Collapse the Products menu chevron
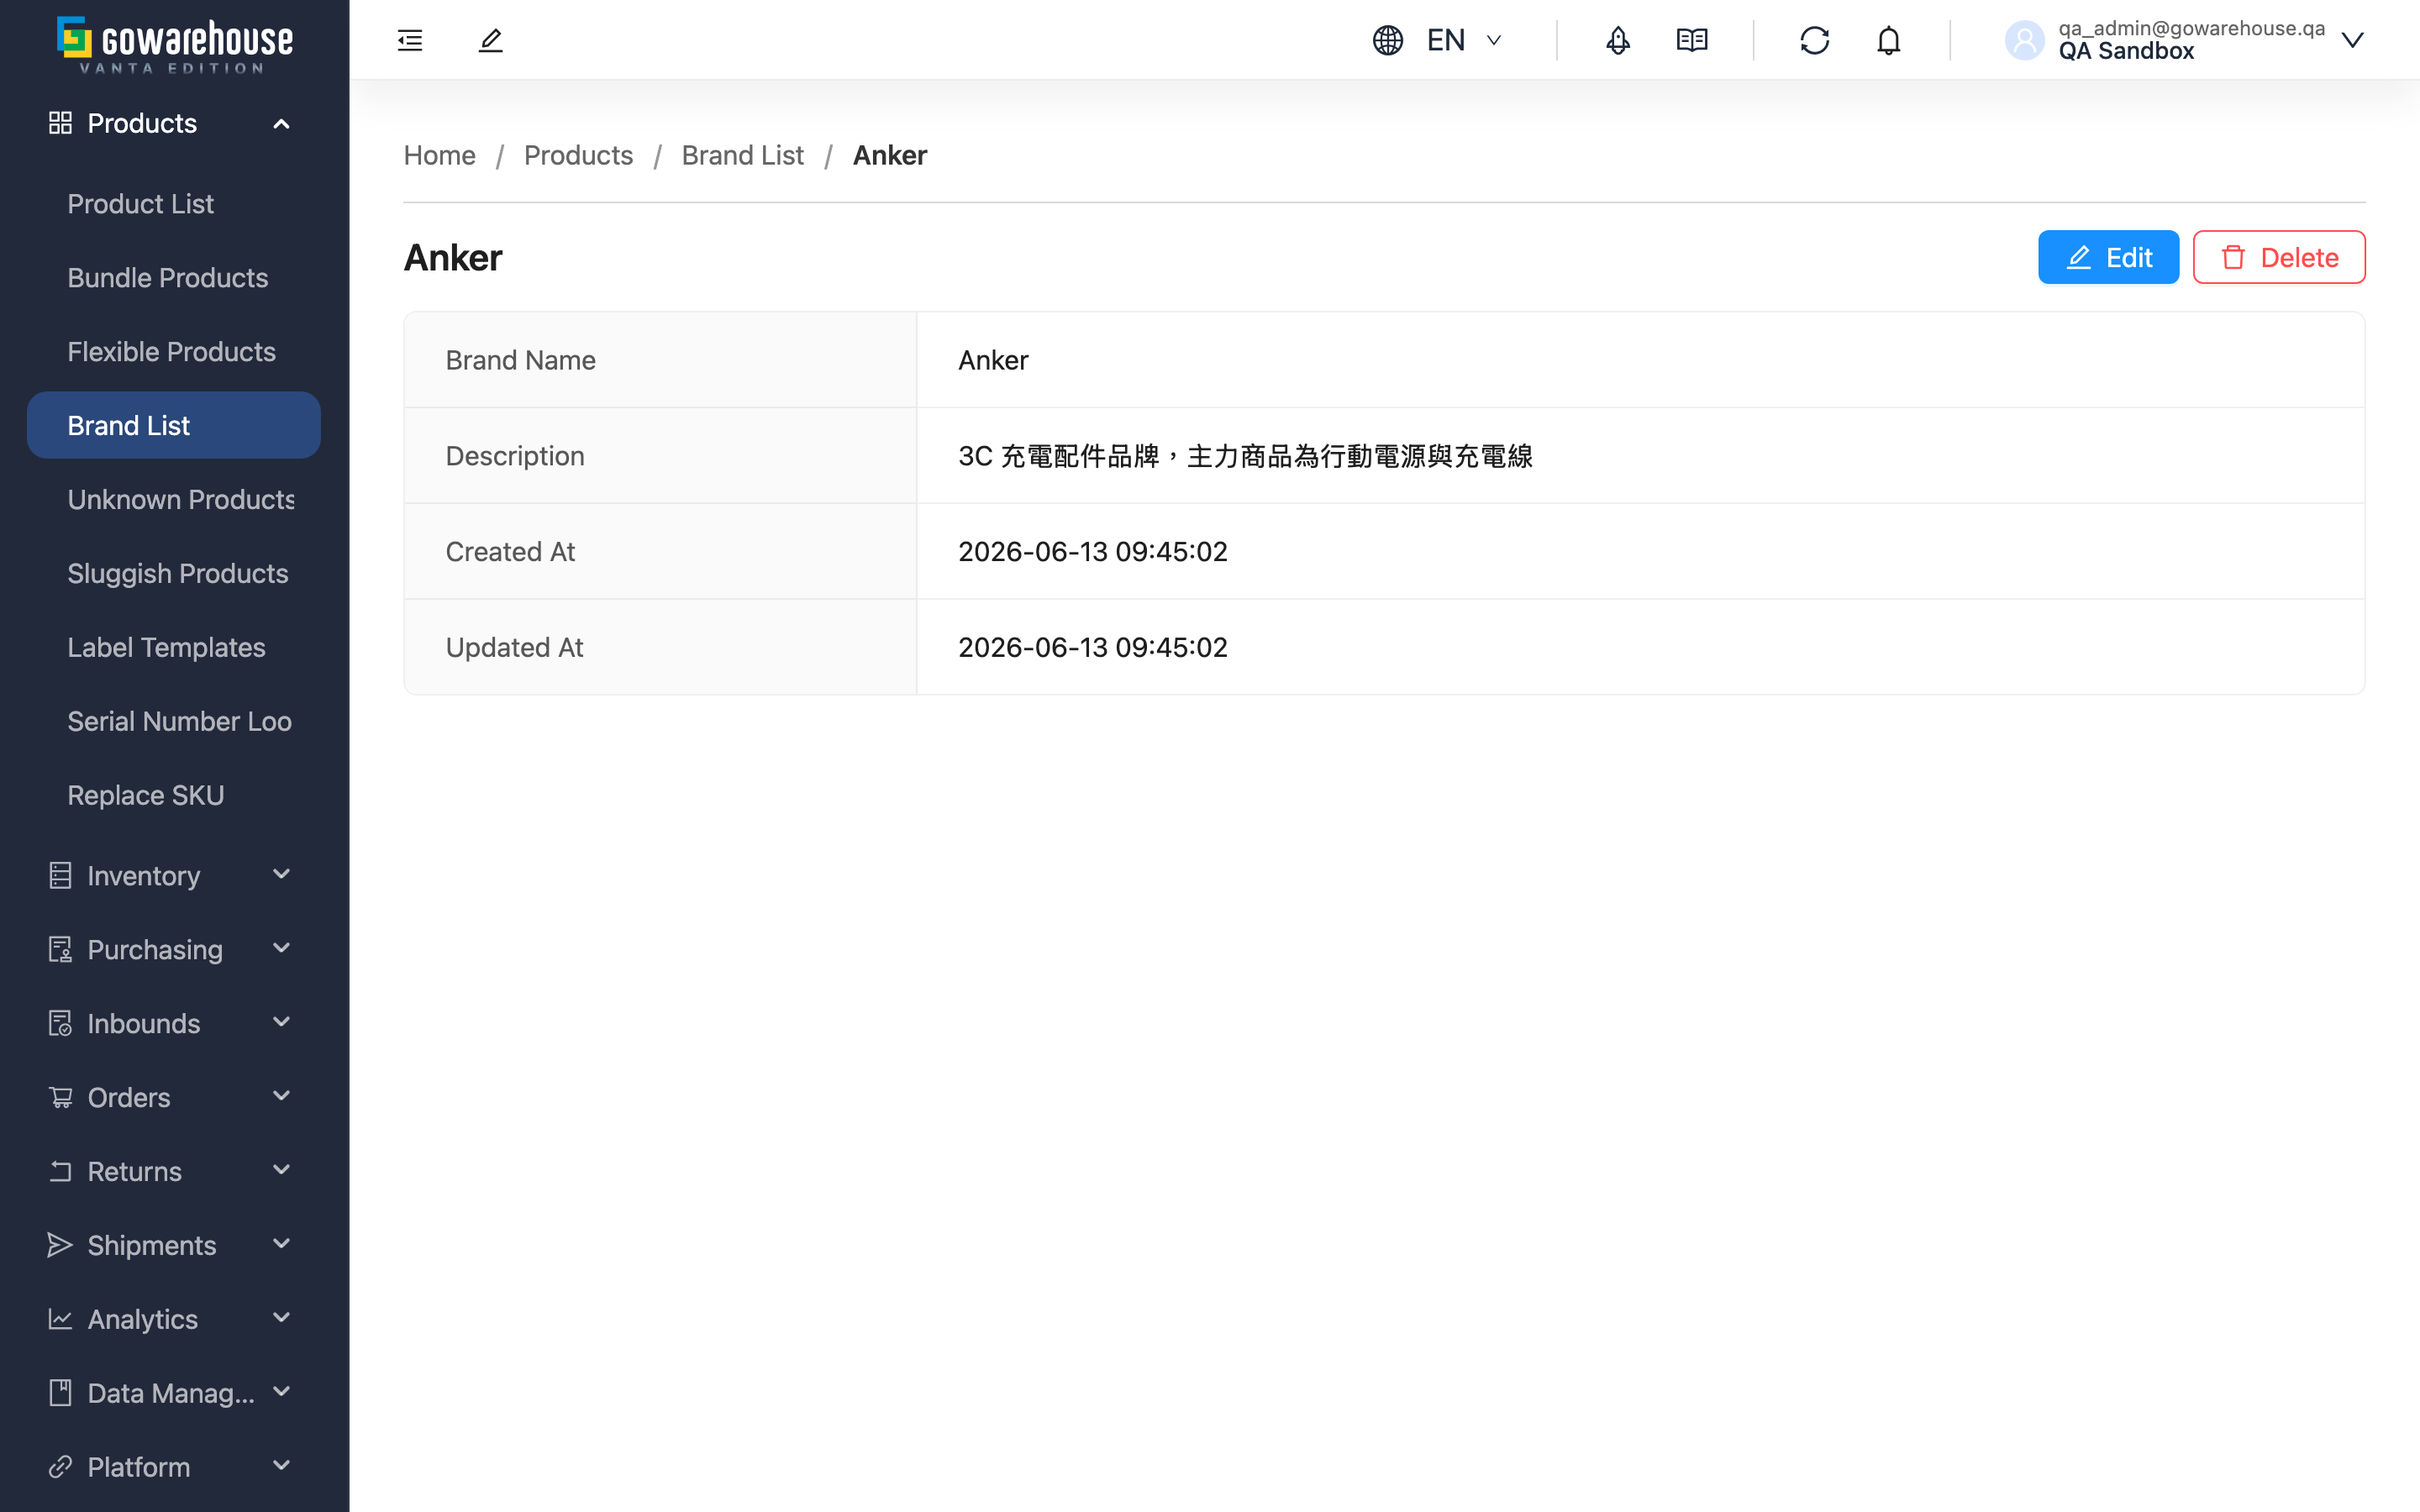The image size is (2420, 1512). tap(281, 123)
